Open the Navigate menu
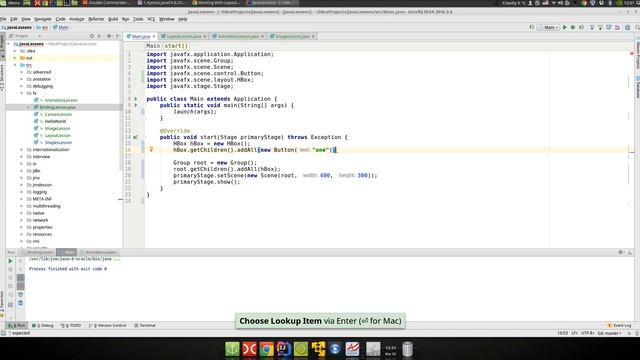This screenshot has height=360, width=640. coord(42,19)
